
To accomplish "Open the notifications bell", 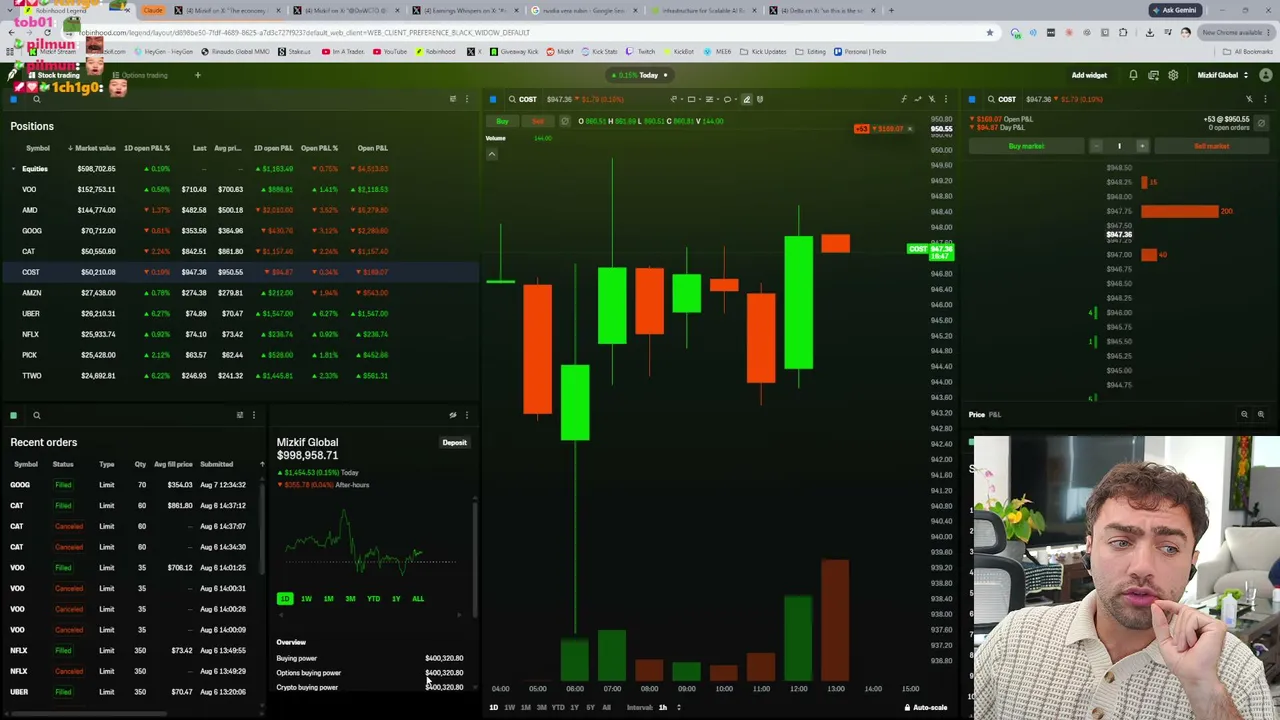I will [x=1133, y=75].
